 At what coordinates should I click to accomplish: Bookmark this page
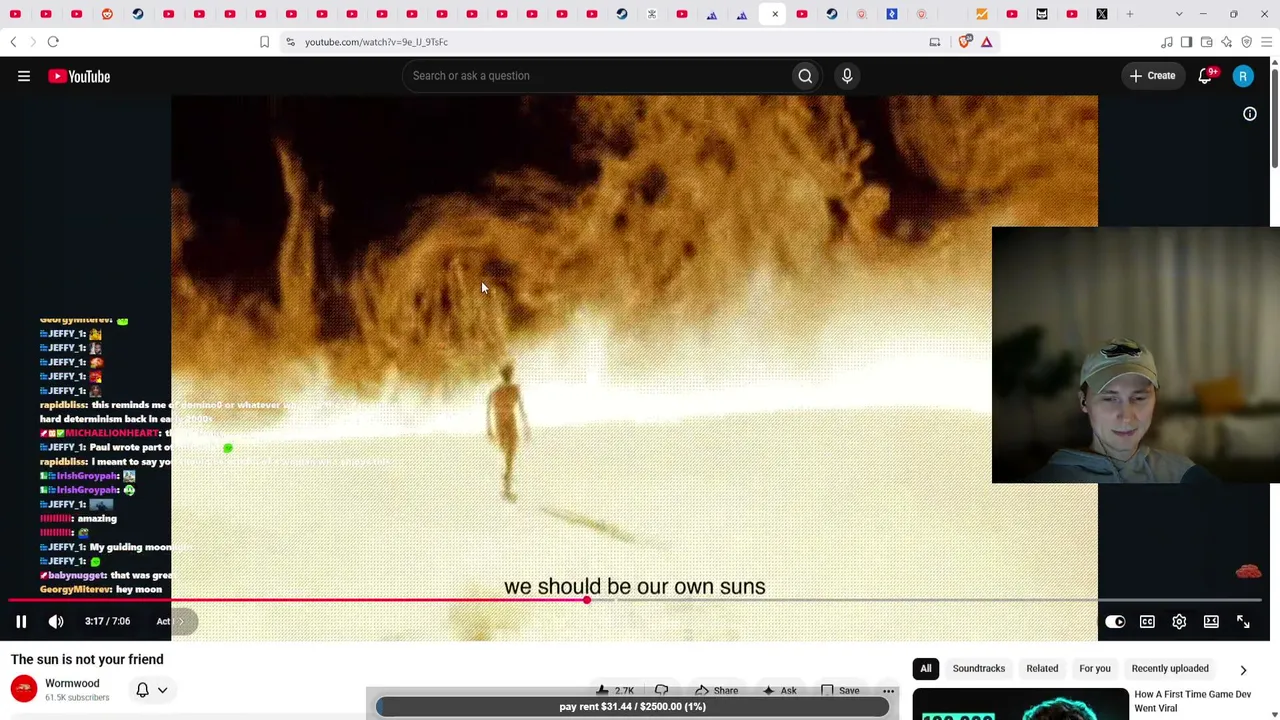pyautogui.click(x=264, y=42)
